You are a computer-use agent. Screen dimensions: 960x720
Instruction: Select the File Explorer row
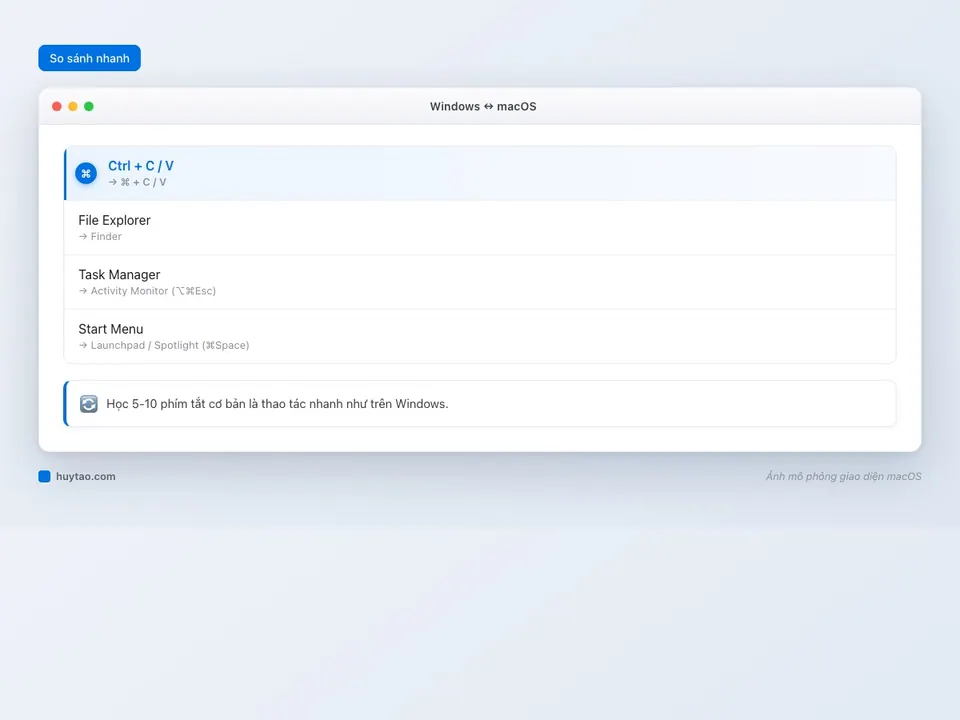(x=480, y=228)
